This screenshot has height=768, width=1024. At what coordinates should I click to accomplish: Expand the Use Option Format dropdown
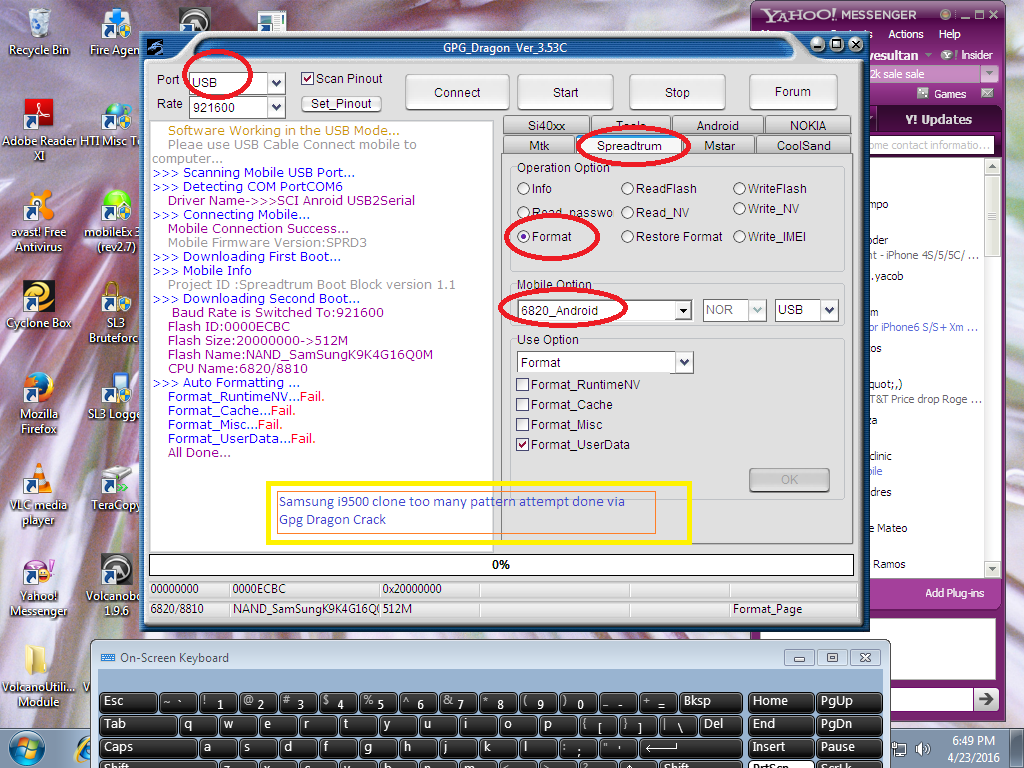tap(684, 362)
